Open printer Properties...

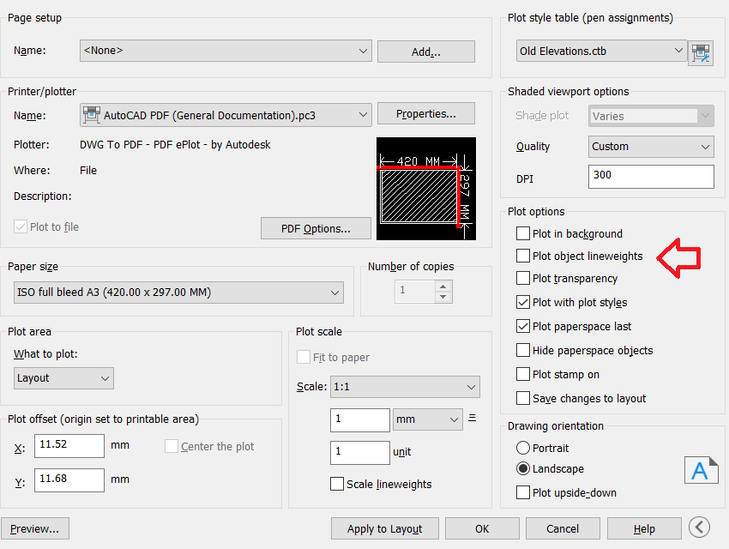coord(426,114)
